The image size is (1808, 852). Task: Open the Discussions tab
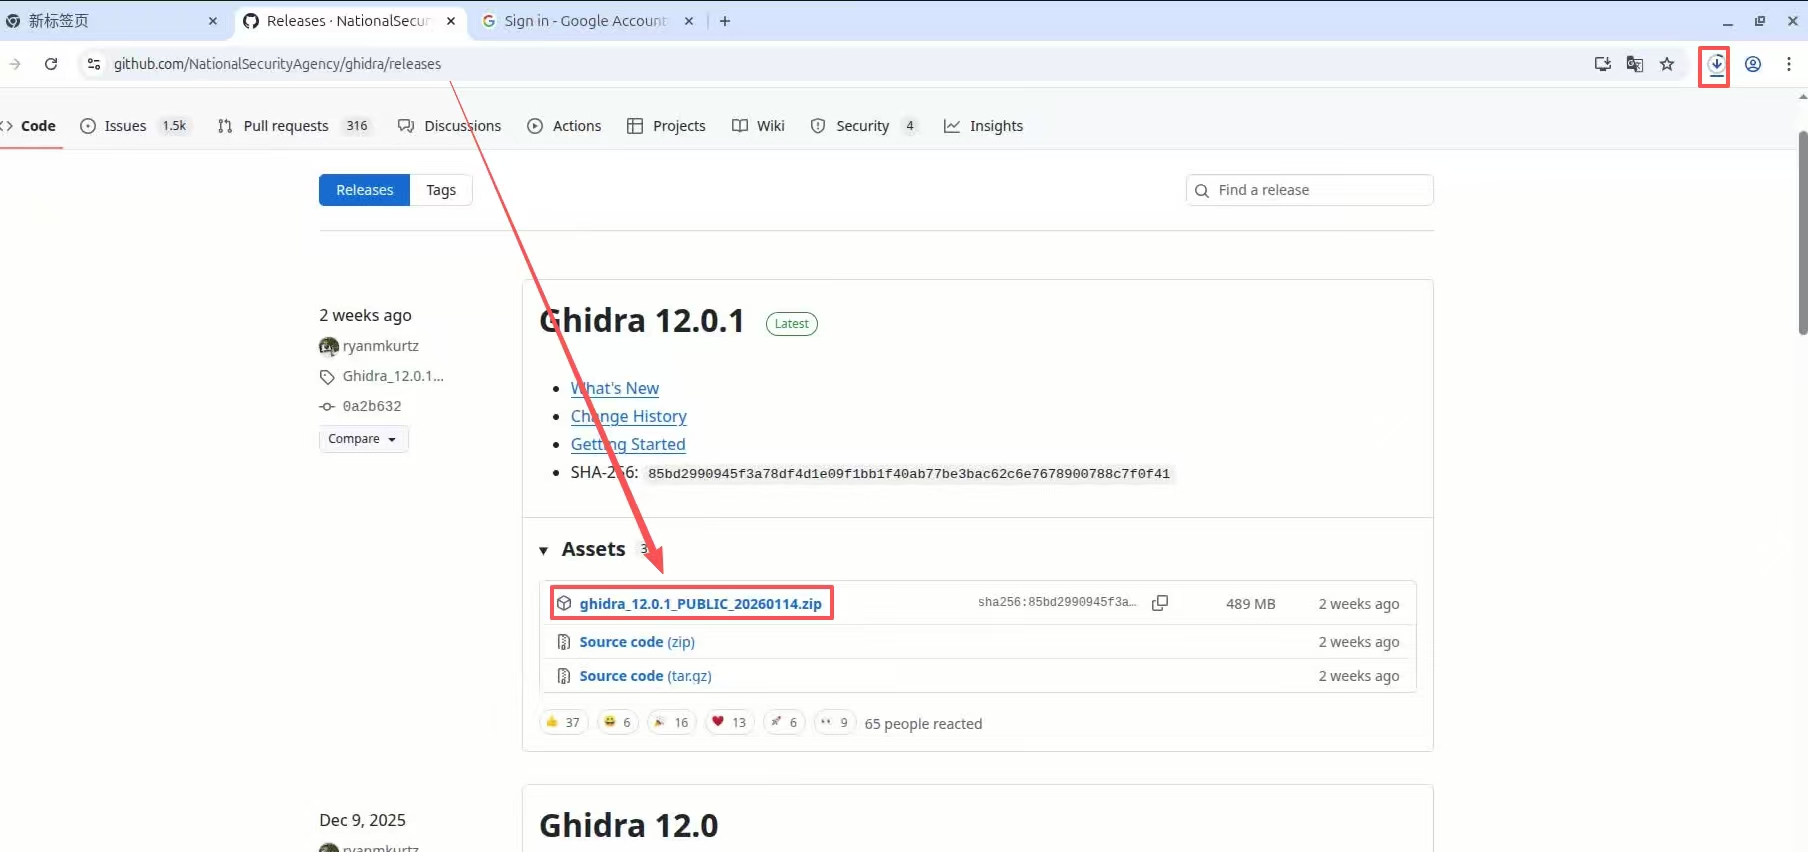[x=450, y=126]
